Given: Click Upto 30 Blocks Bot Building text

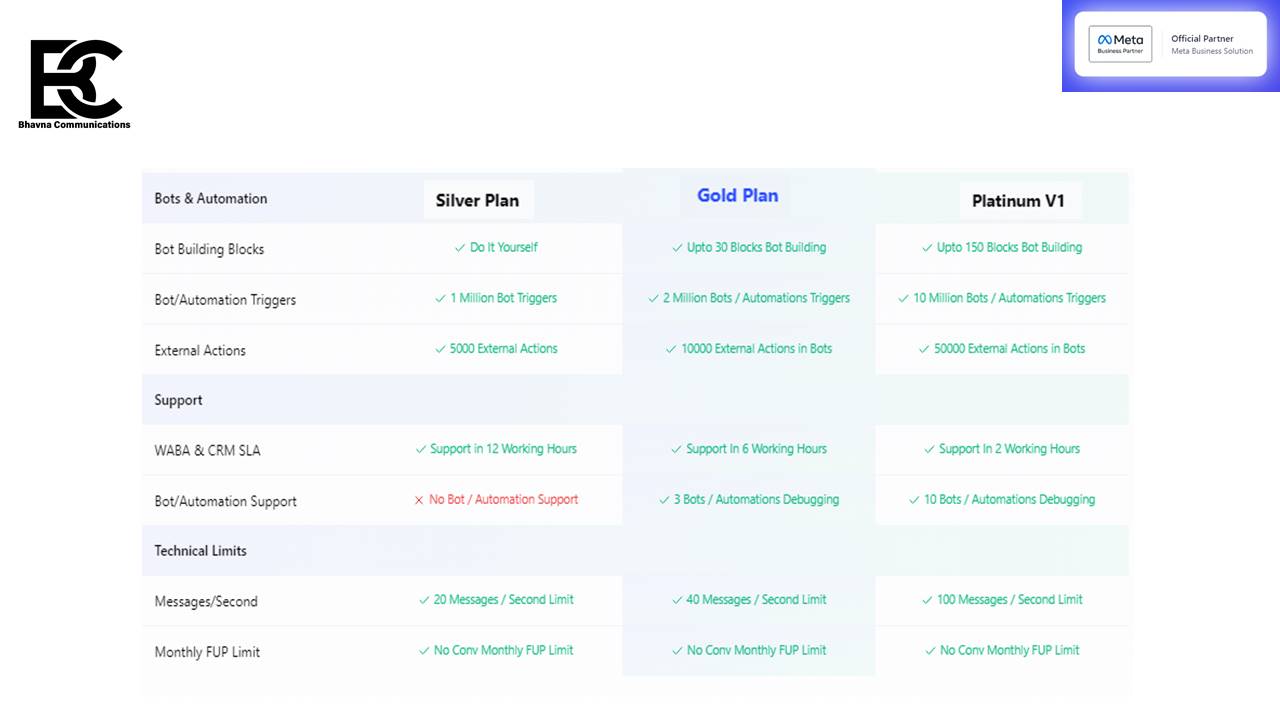Looking at the screenshot, I should coord(756,248).
